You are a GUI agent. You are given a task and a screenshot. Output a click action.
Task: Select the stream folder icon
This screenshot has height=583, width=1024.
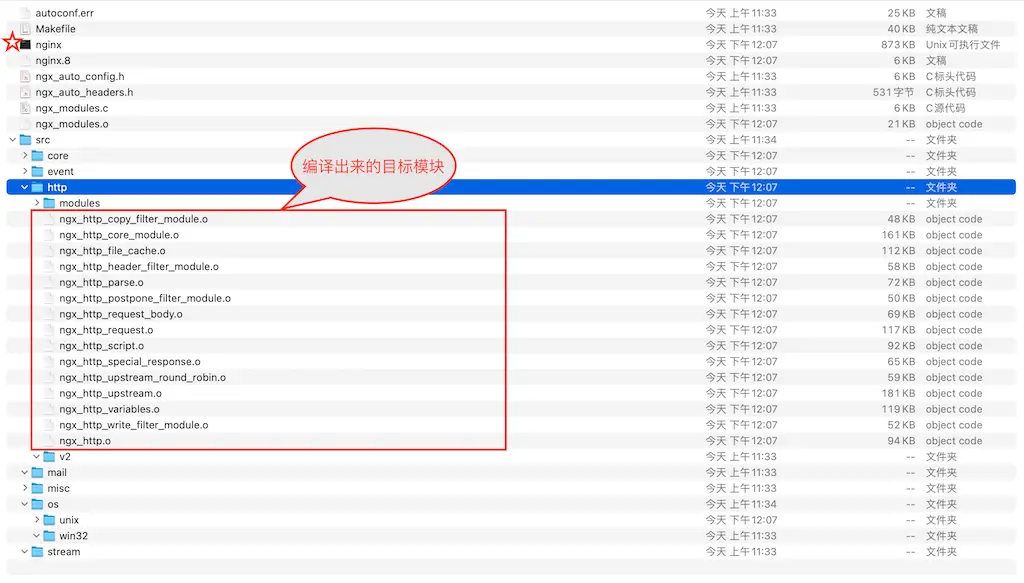click(x=38, y=552)
